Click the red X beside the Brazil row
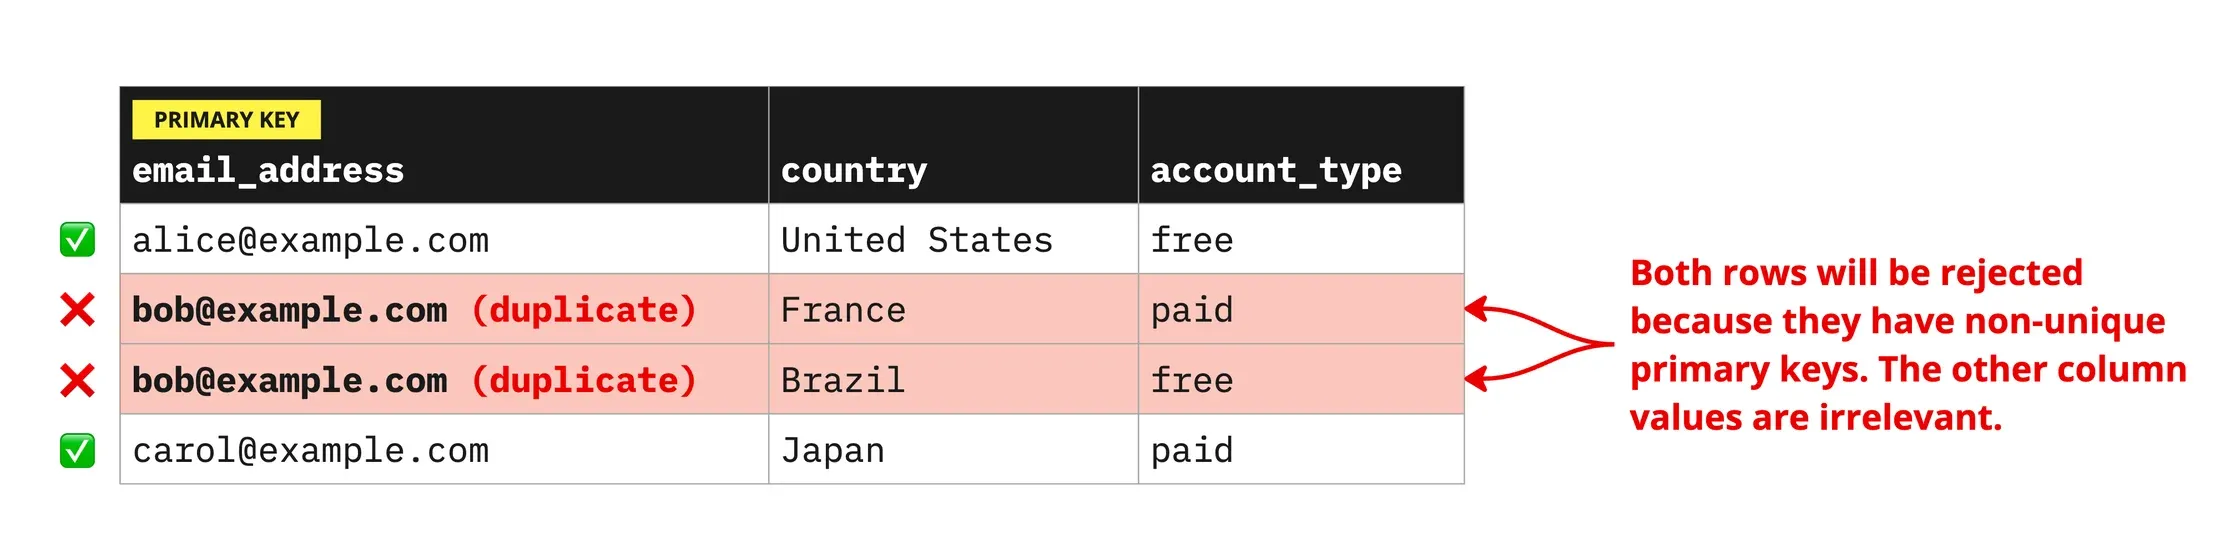This screenshot has width=2240, height=549. point(77,380)
